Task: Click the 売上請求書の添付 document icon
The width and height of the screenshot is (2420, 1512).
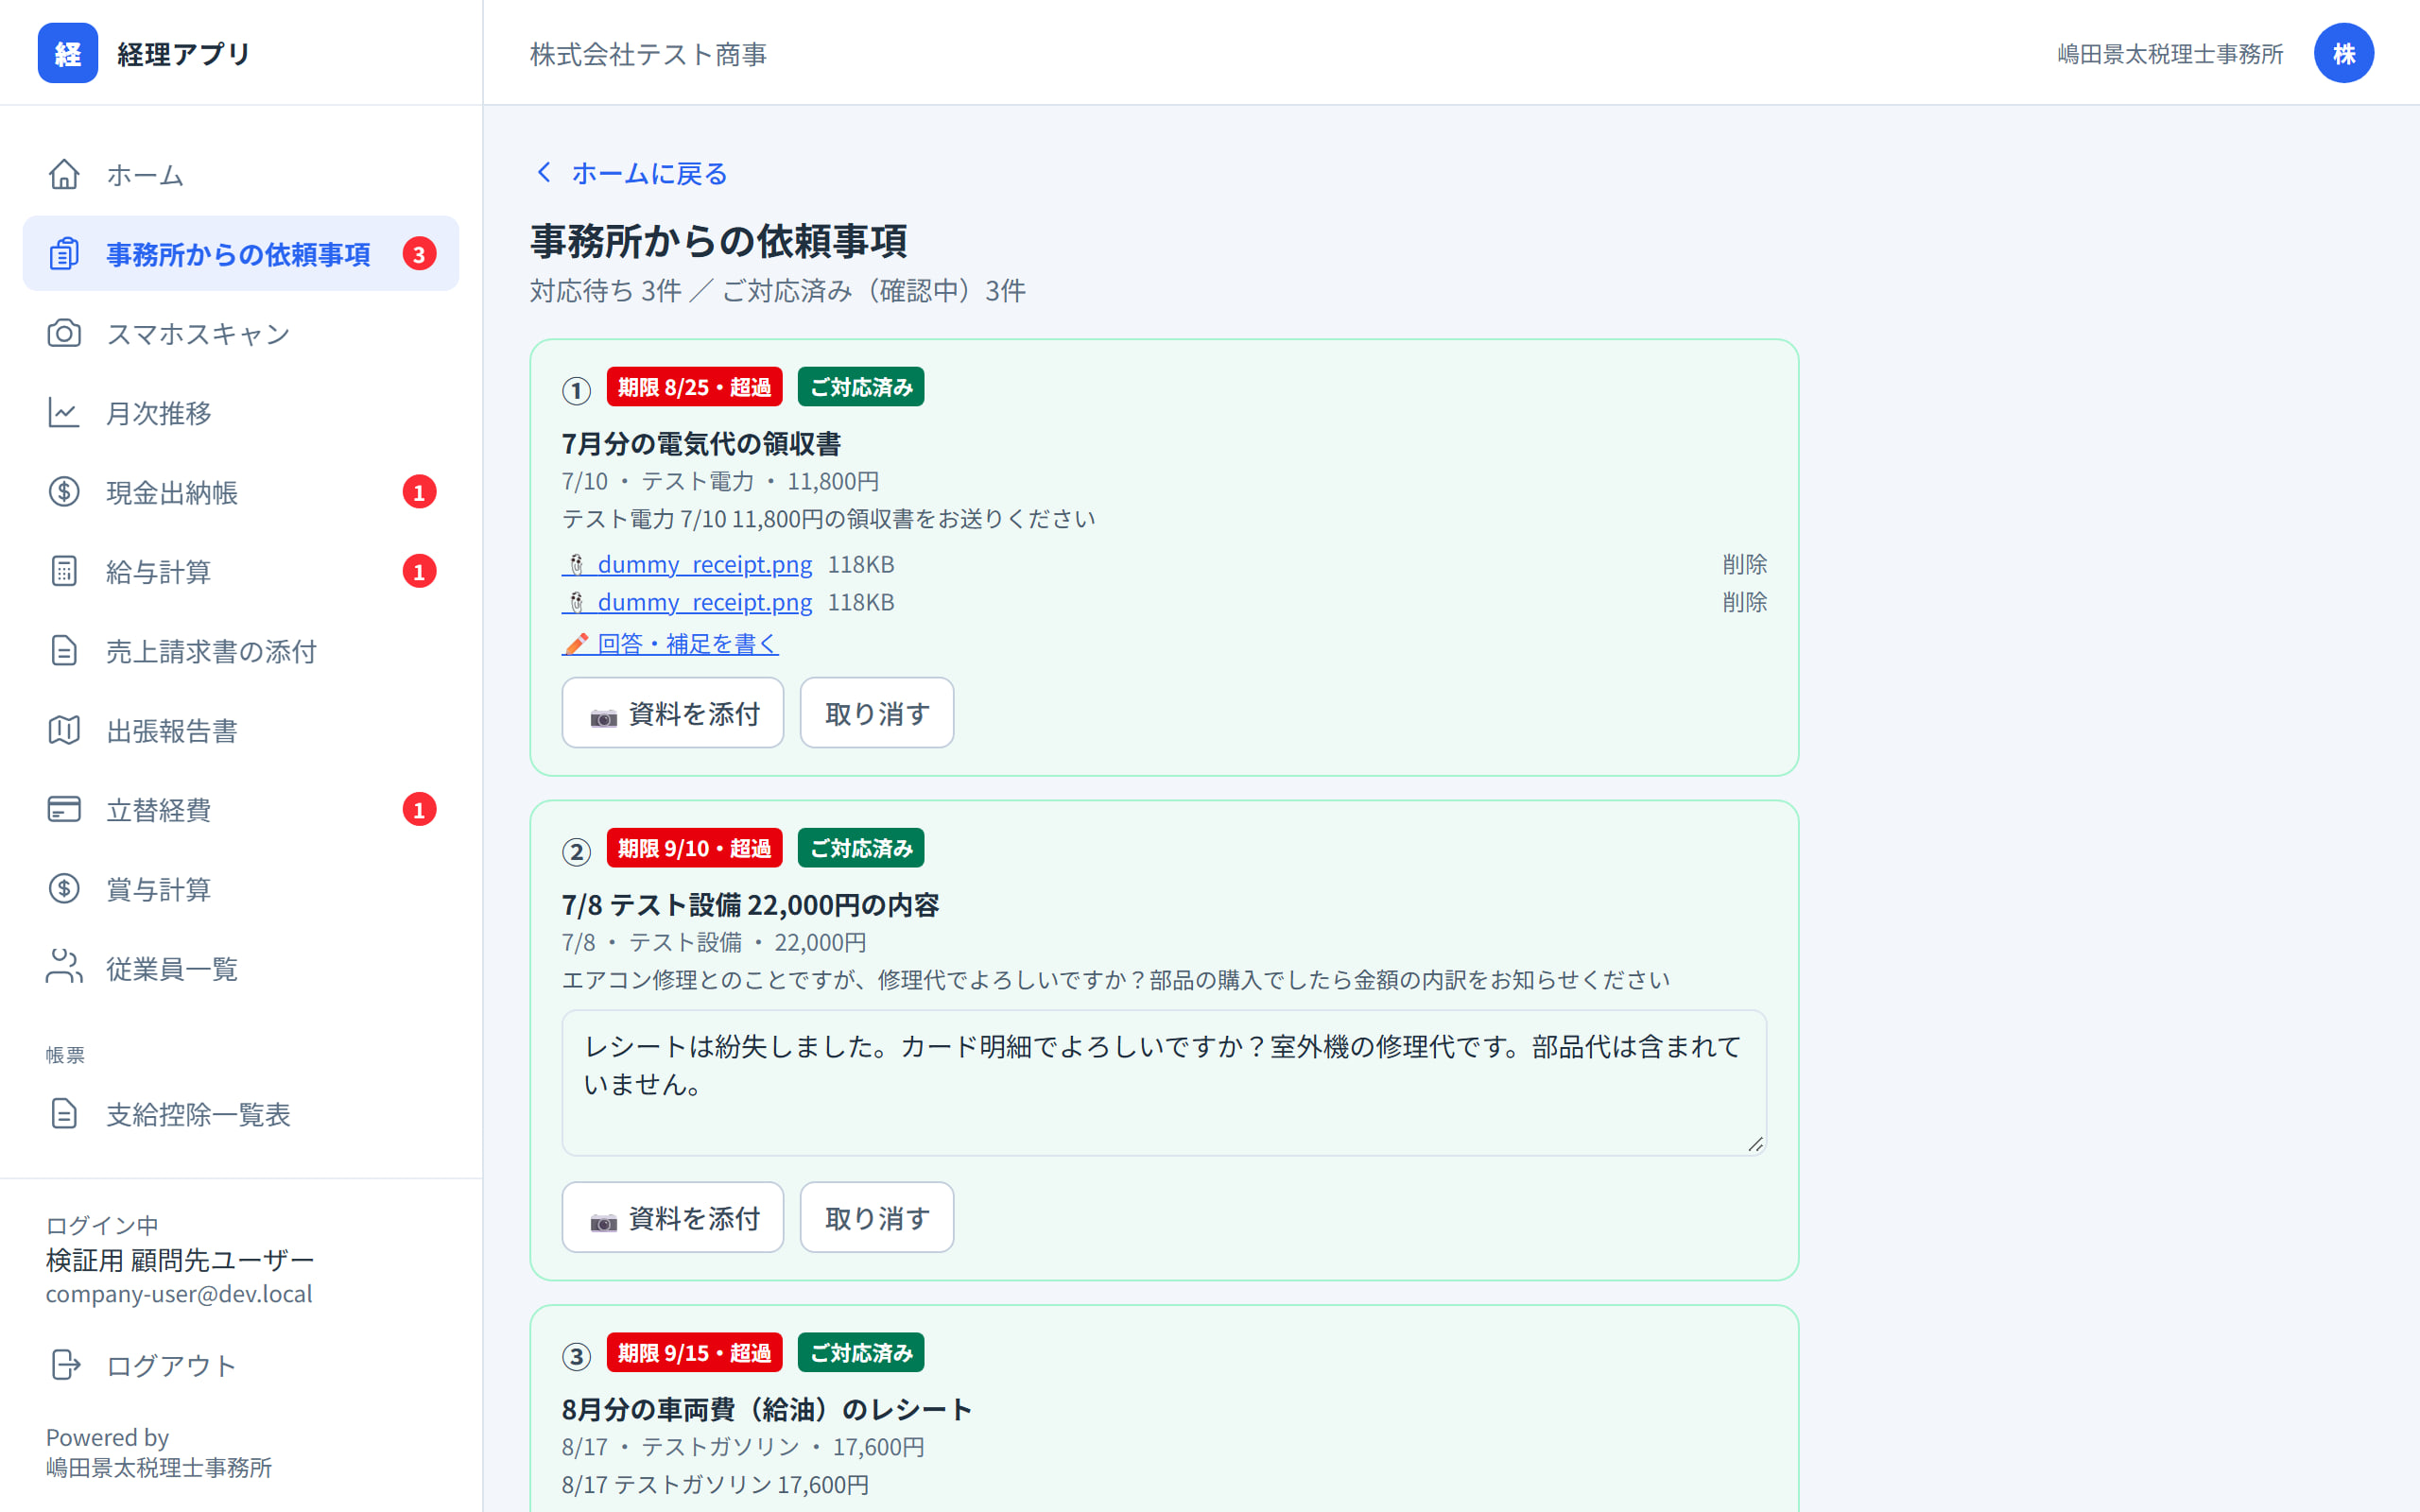Action: click(64, 650)
